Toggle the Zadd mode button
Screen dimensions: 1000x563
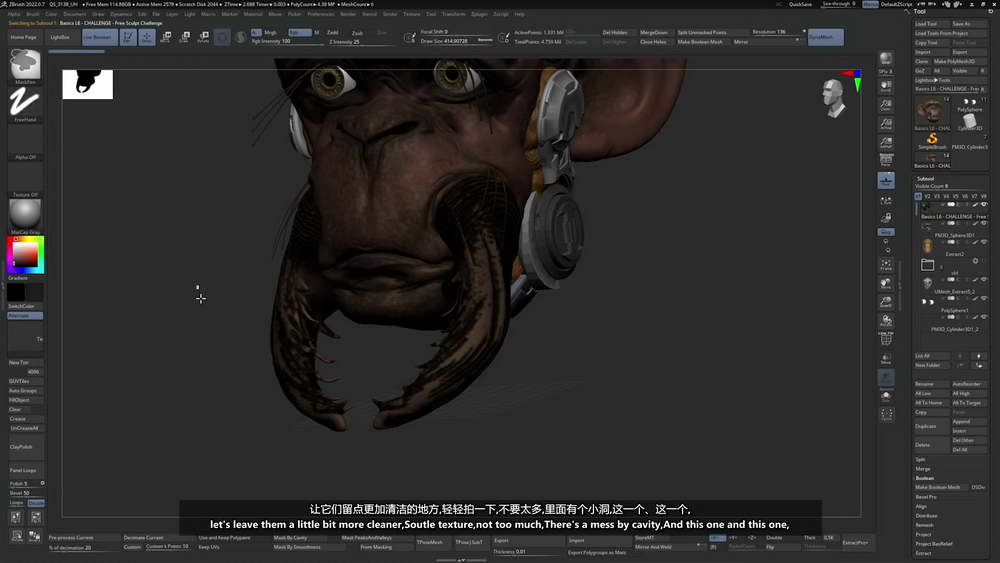click(x=333, y=32)
